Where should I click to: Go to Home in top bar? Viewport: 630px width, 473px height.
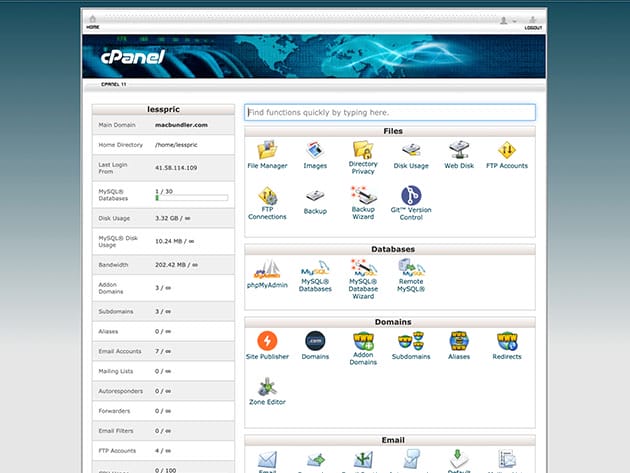tap(93, 23)
